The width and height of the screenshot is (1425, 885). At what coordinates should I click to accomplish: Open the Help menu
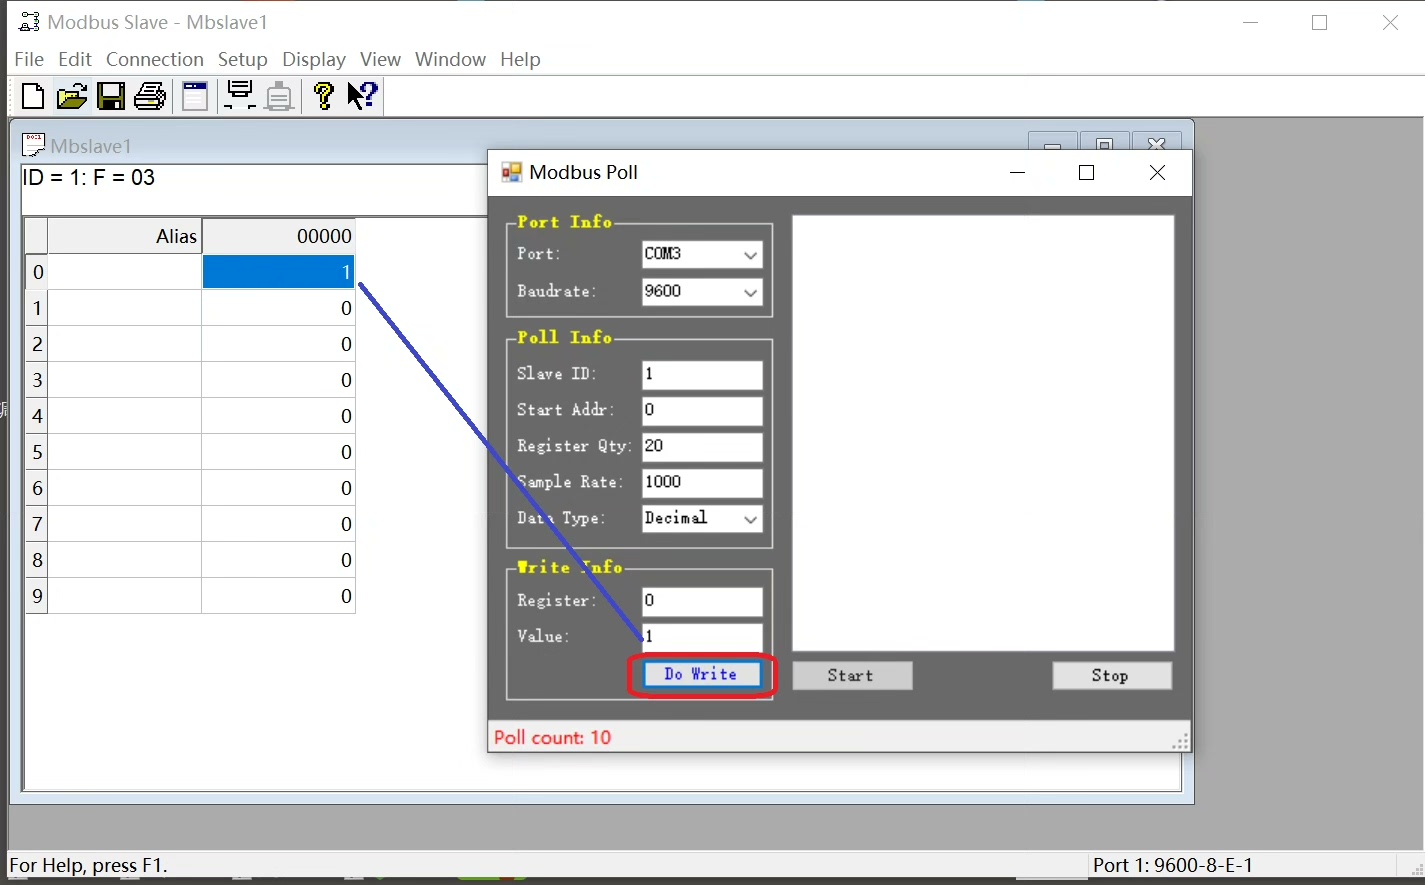click(520, 59)
